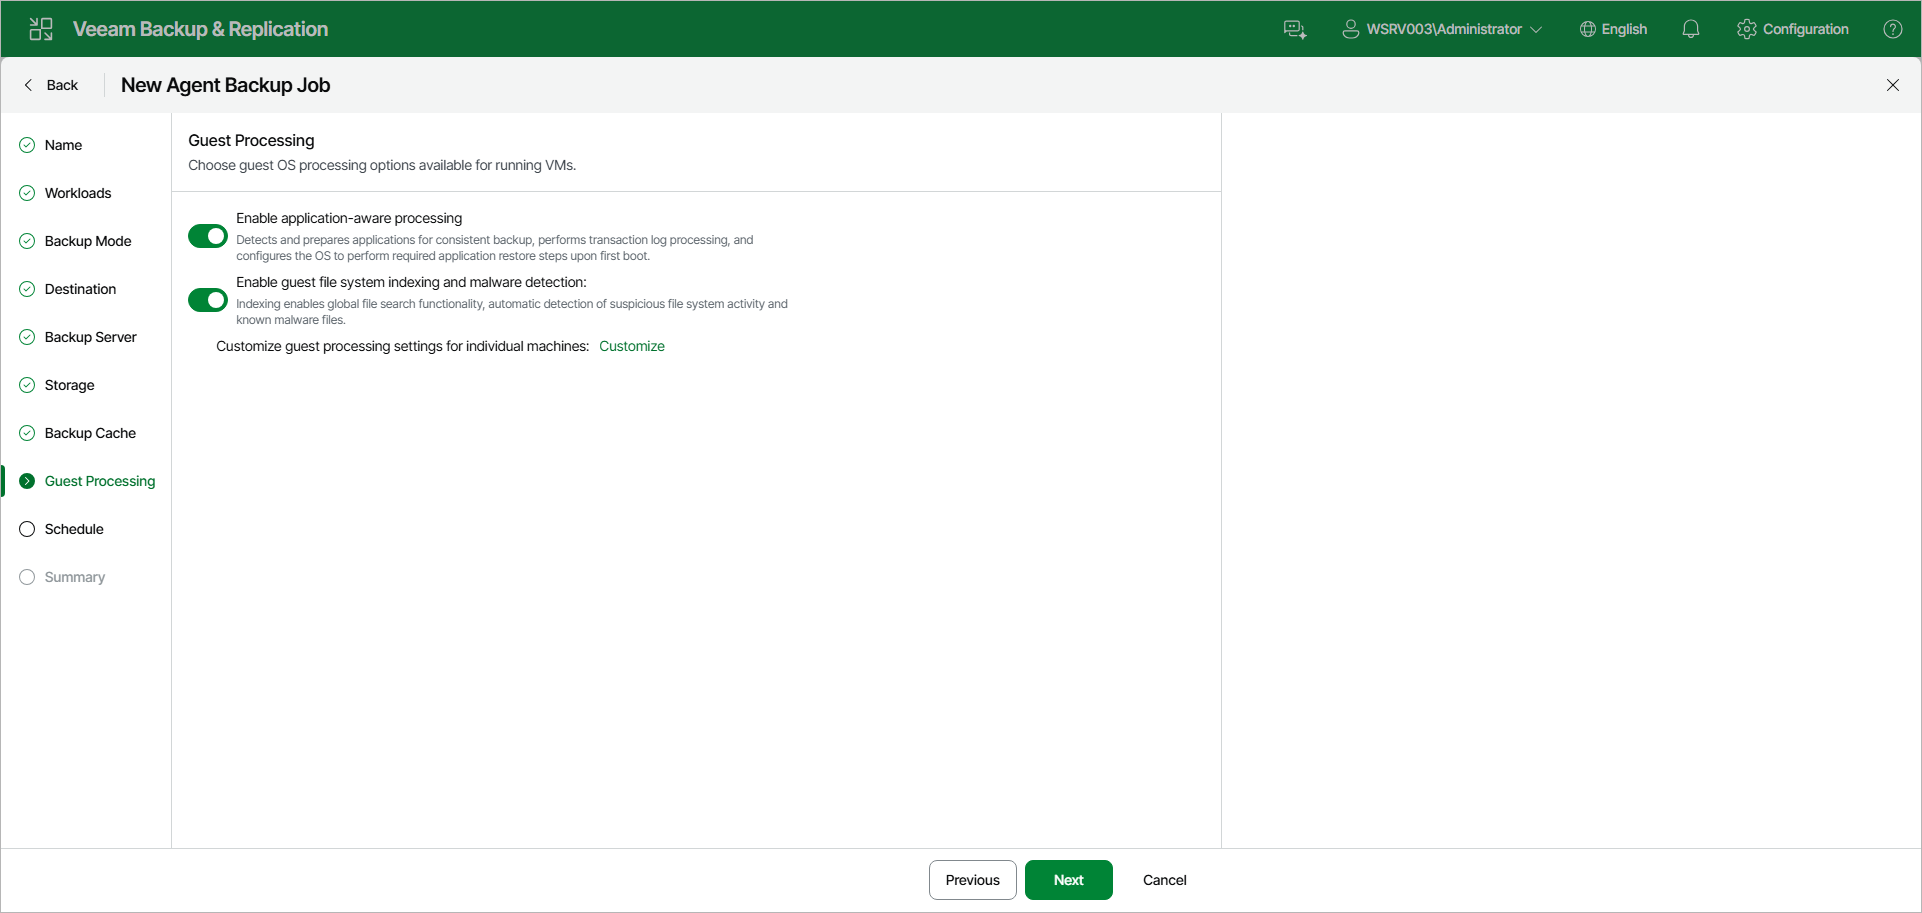Open notifications bell icon

(1691, 29)
